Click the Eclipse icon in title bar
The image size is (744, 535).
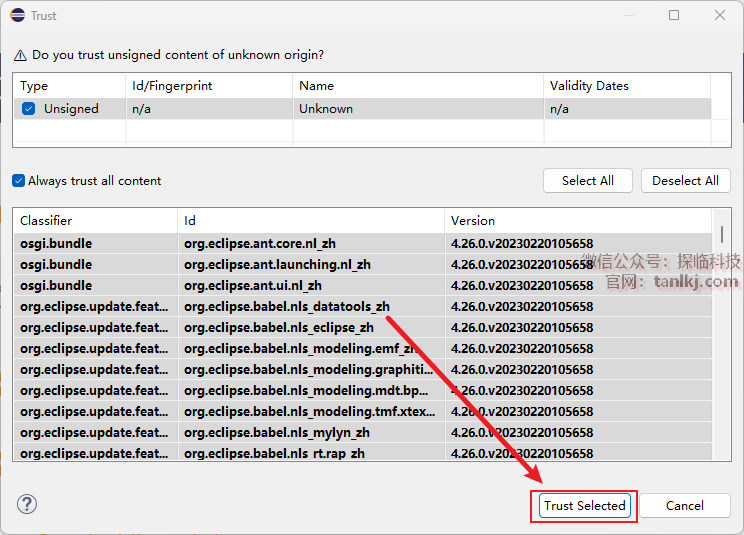[15, 15]
